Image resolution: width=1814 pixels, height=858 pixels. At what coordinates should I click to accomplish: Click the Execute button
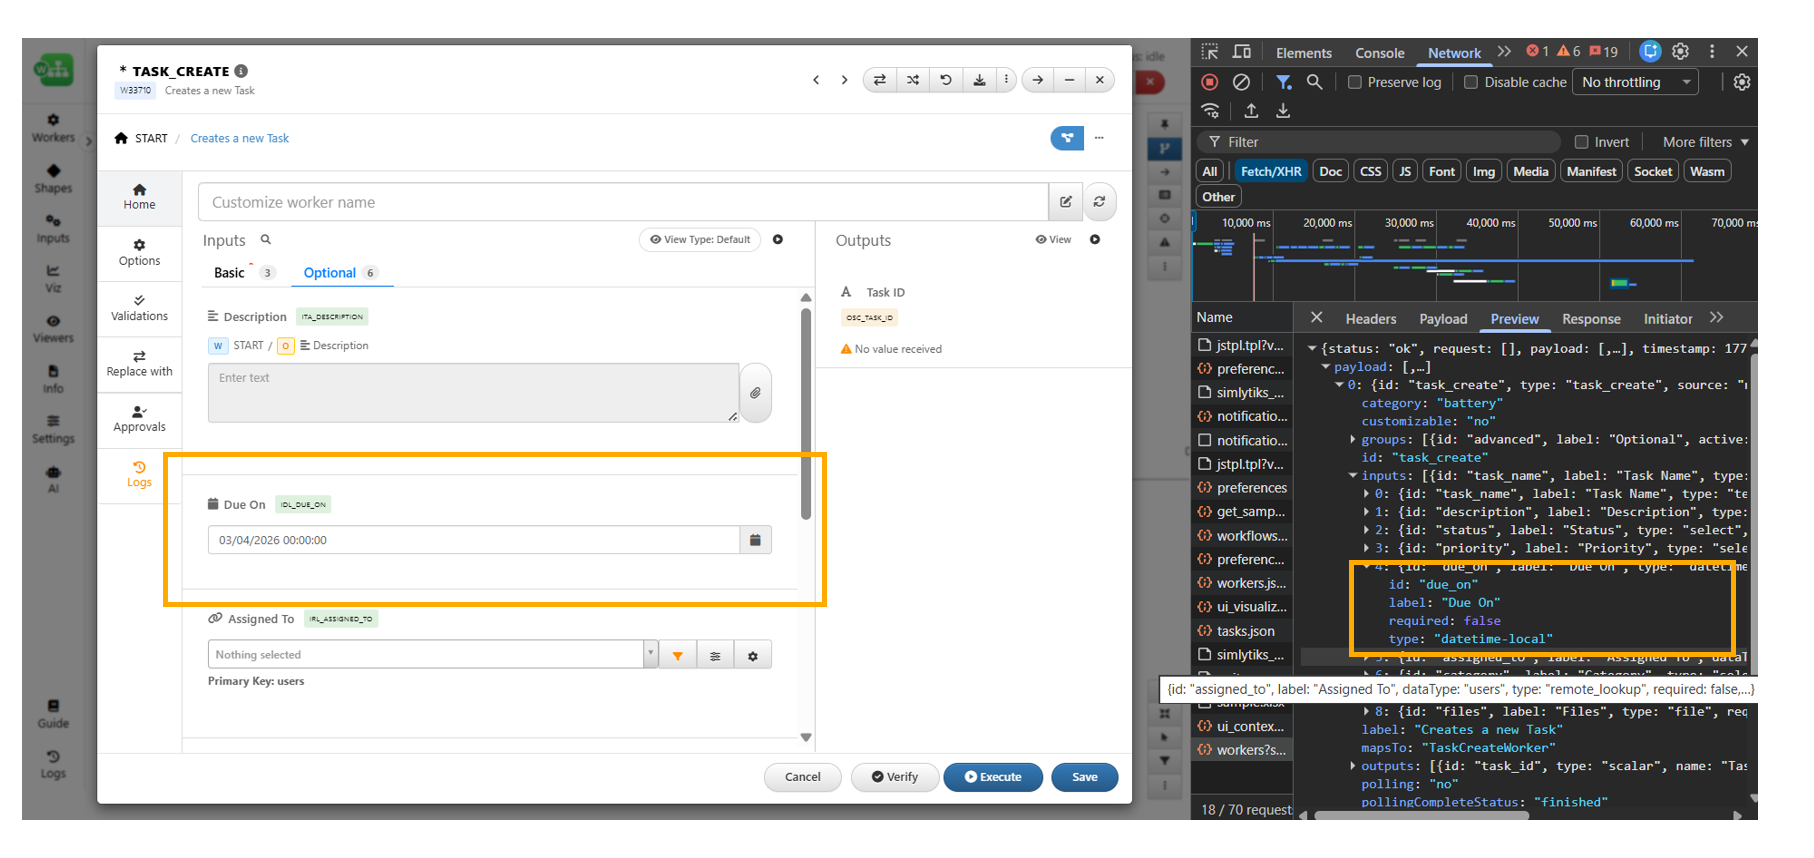pos(992,777)
